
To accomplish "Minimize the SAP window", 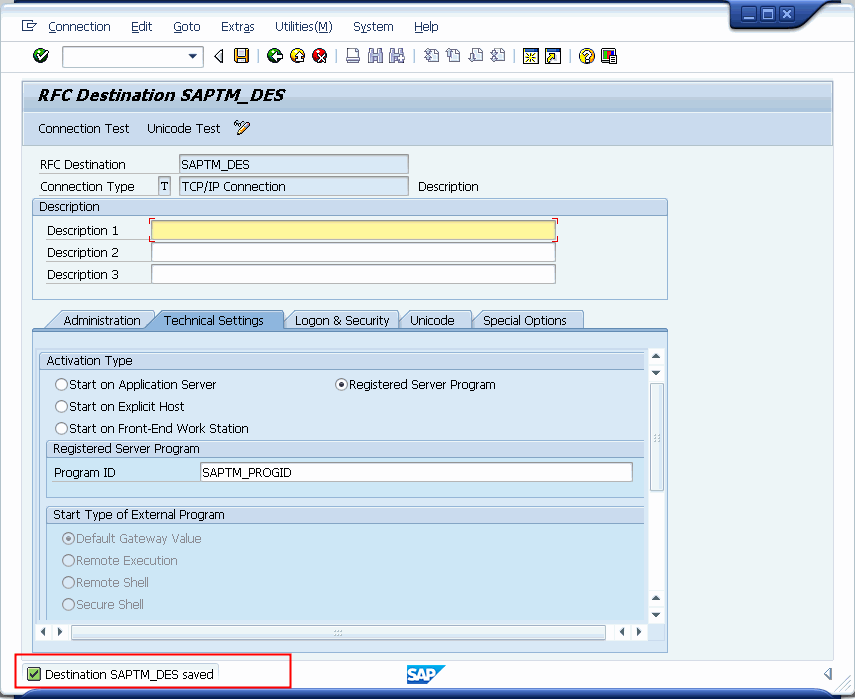I will point(749,14).
